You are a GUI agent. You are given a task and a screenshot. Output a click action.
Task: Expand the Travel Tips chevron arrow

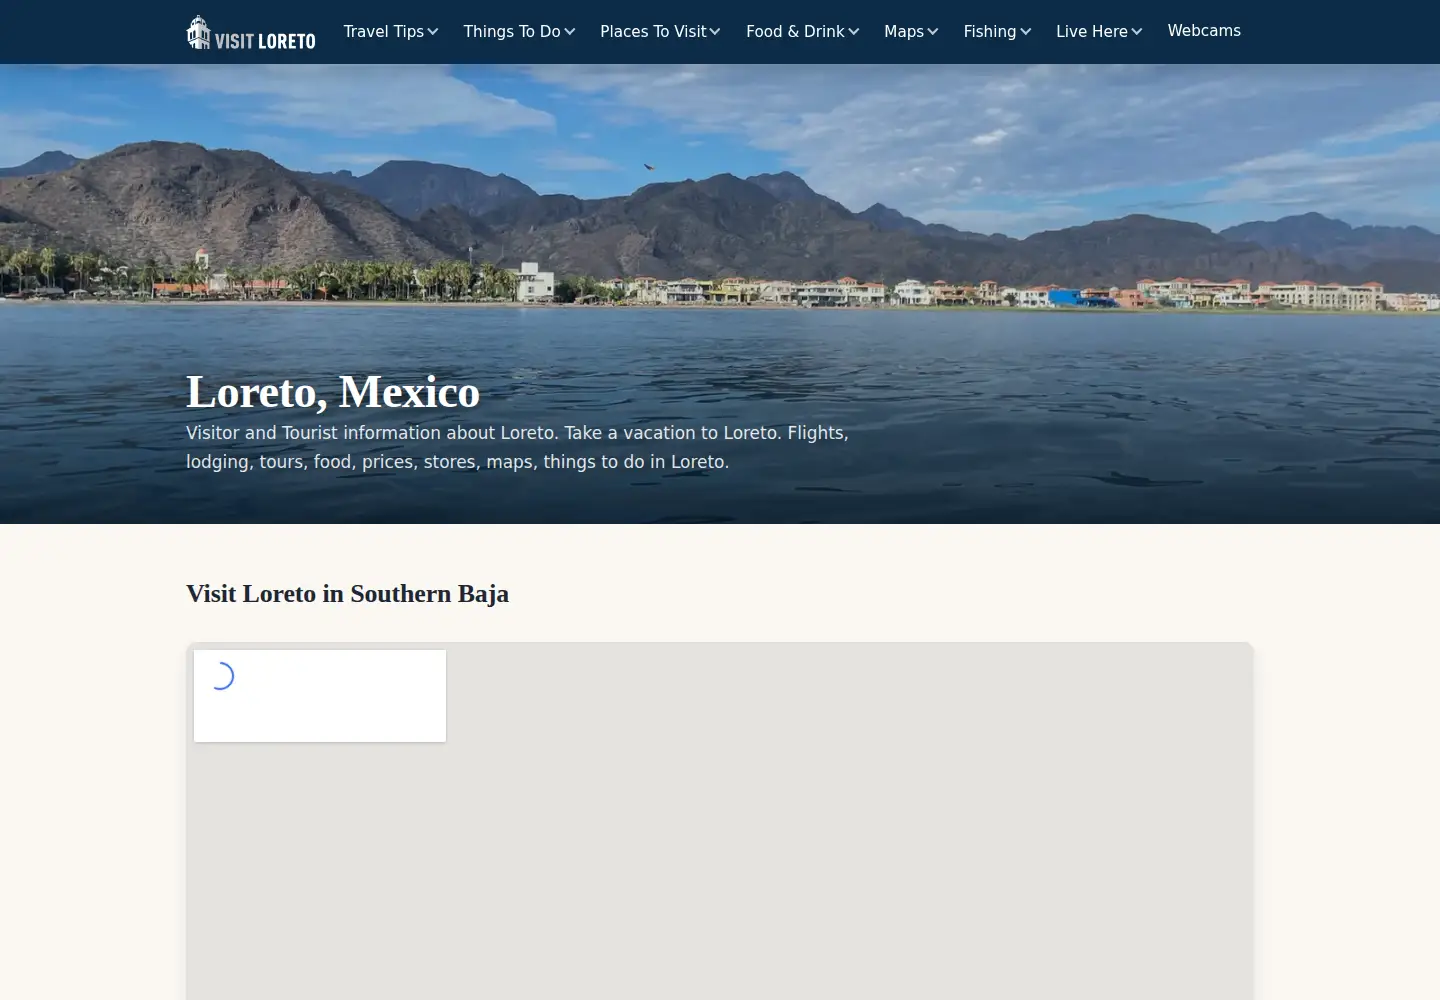coord(433,32)
